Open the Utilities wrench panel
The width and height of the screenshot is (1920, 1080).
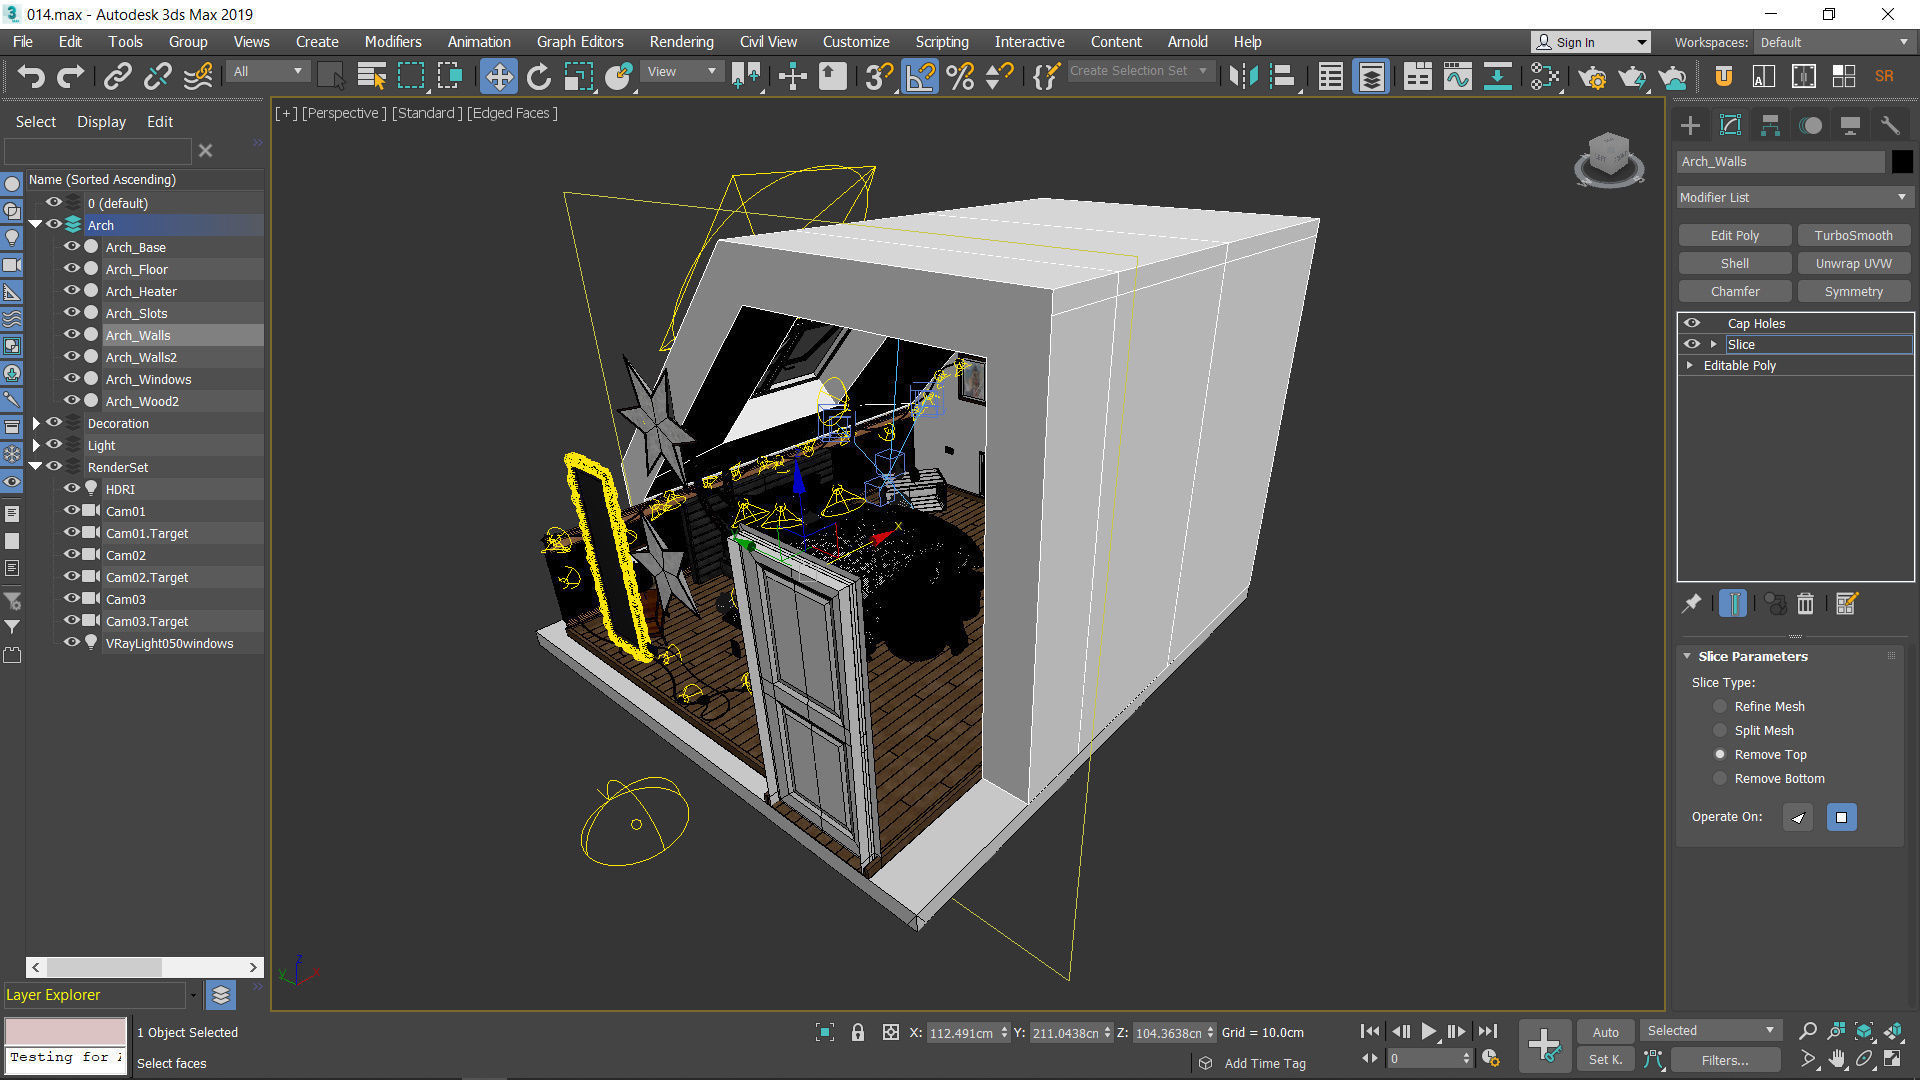coord(1889,125)
